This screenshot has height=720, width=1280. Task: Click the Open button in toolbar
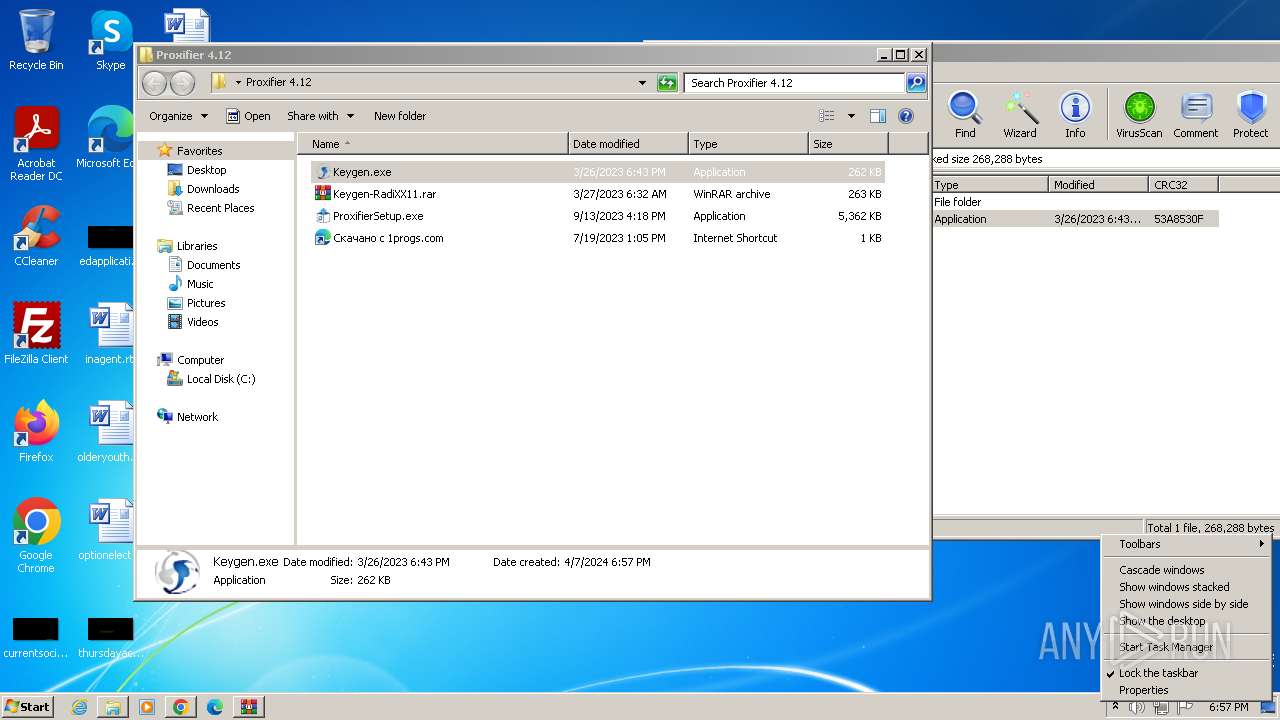pyautogui.click(x=248, y=116)
